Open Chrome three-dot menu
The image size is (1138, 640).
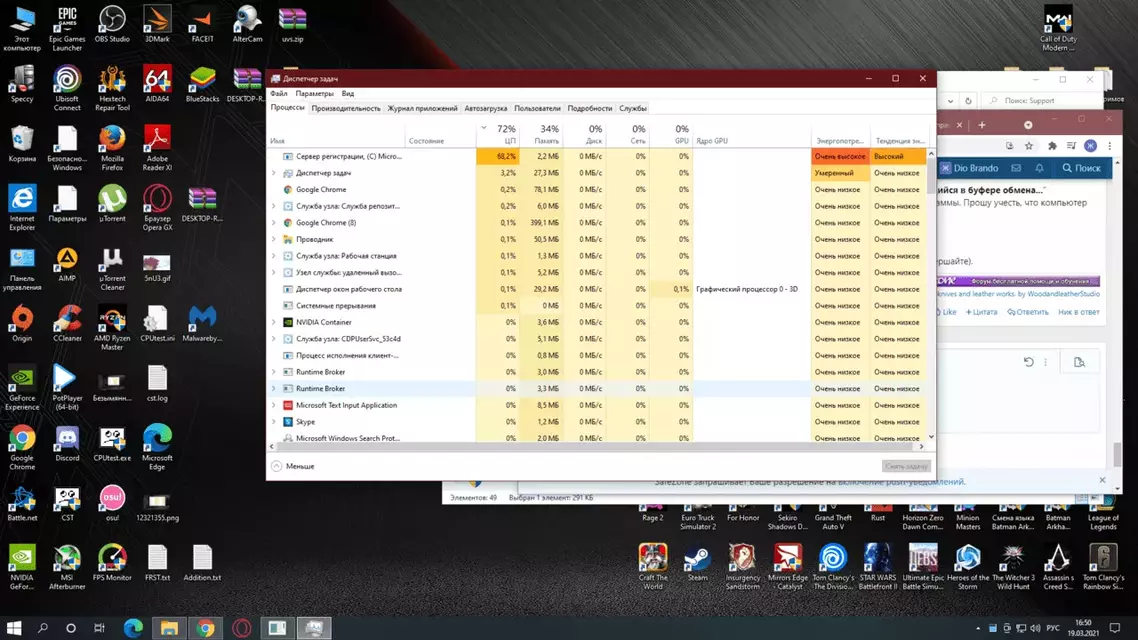[x=1110, y=146]
